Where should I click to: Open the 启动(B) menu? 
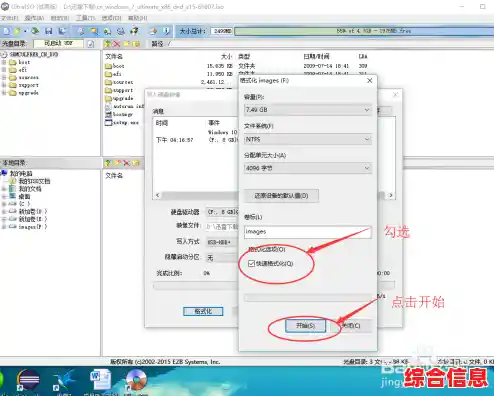point(60,18)
